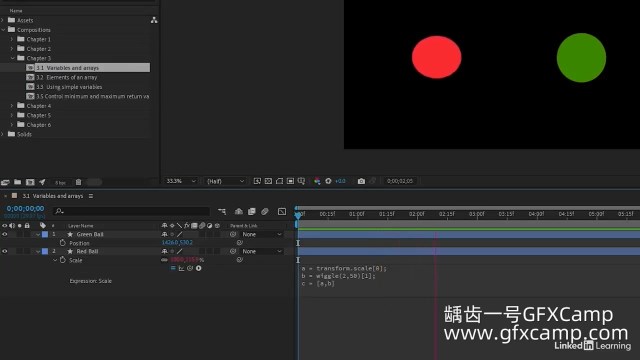This screenshot has width=640, height=360.
Task: Hide the Green Ball layer
Action: click(4, 234)
